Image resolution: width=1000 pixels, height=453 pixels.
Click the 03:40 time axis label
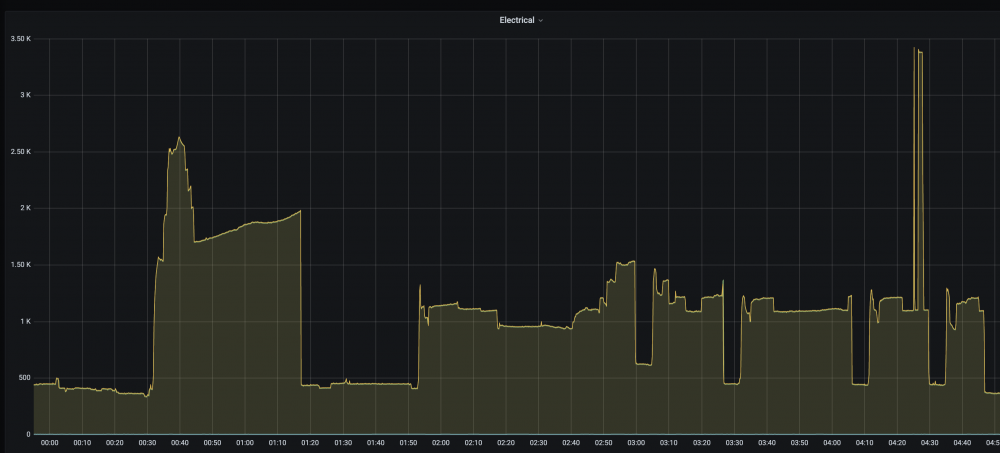[x=767, y=443]
